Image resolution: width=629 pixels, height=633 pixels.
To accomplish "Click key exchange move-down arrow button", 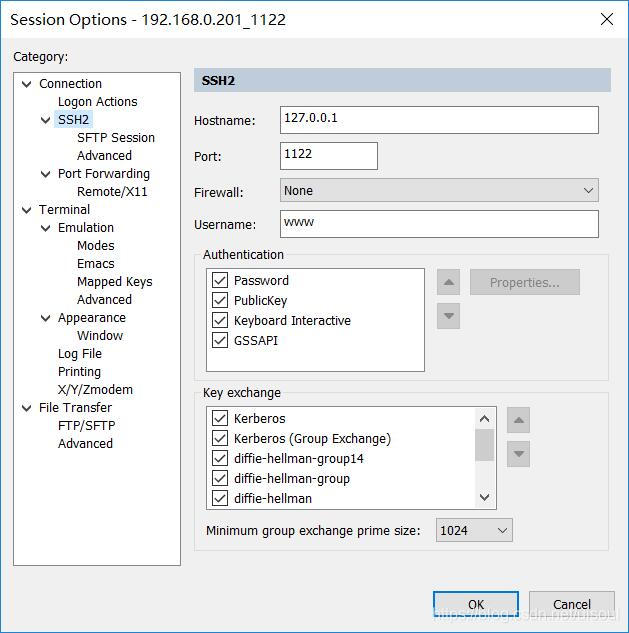I will (x=518, y=454).
